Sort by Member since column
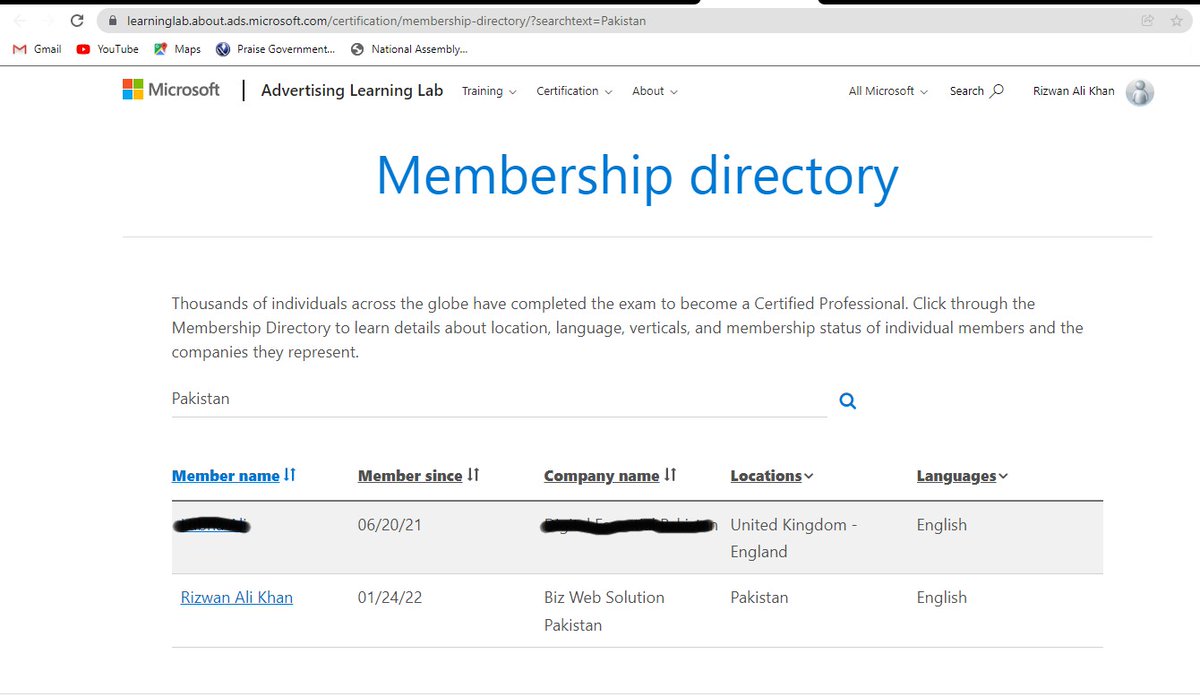Viewport: 1200px width, 697px height. coord(419,476)
